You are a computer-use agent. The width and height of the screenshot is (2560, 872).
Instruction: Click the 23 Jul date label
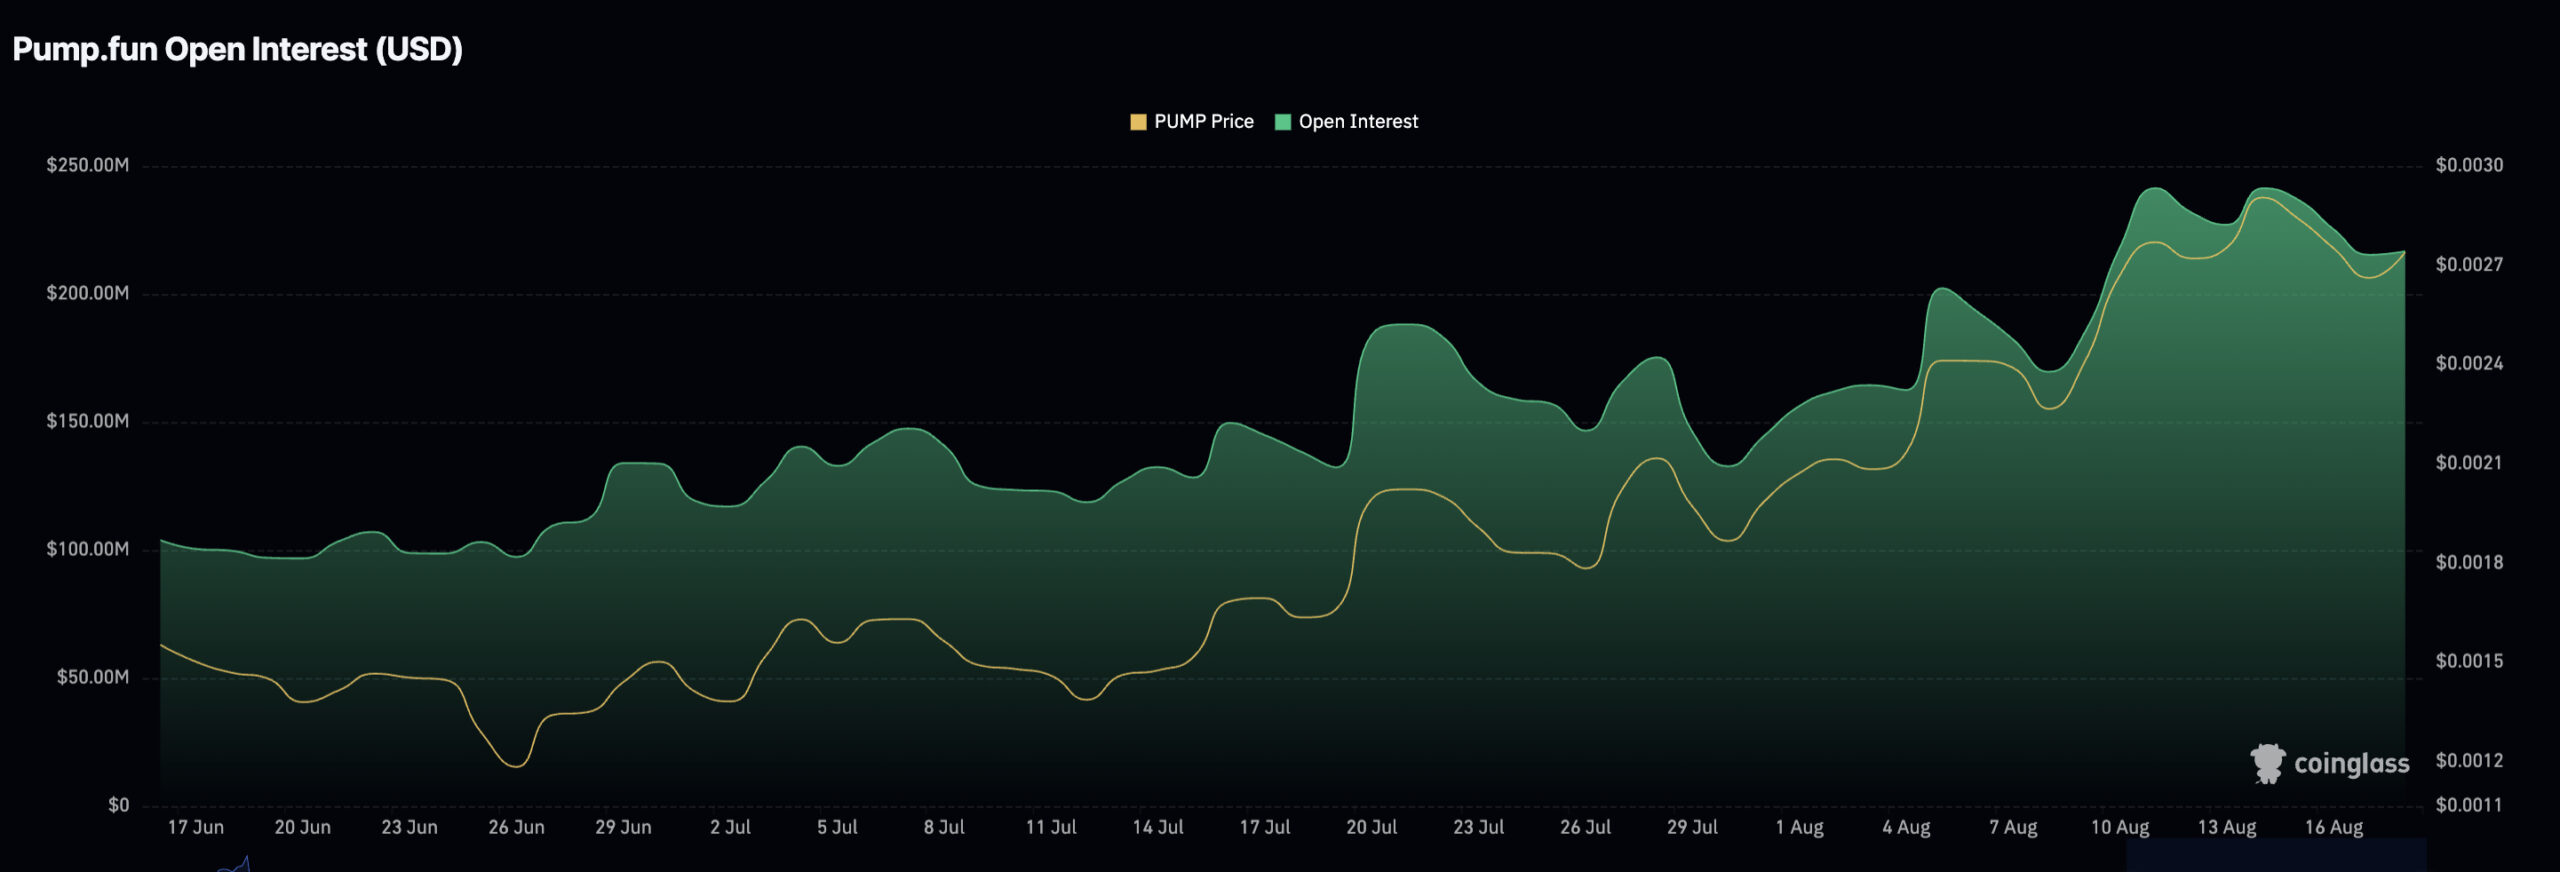tap(1479, 827)
